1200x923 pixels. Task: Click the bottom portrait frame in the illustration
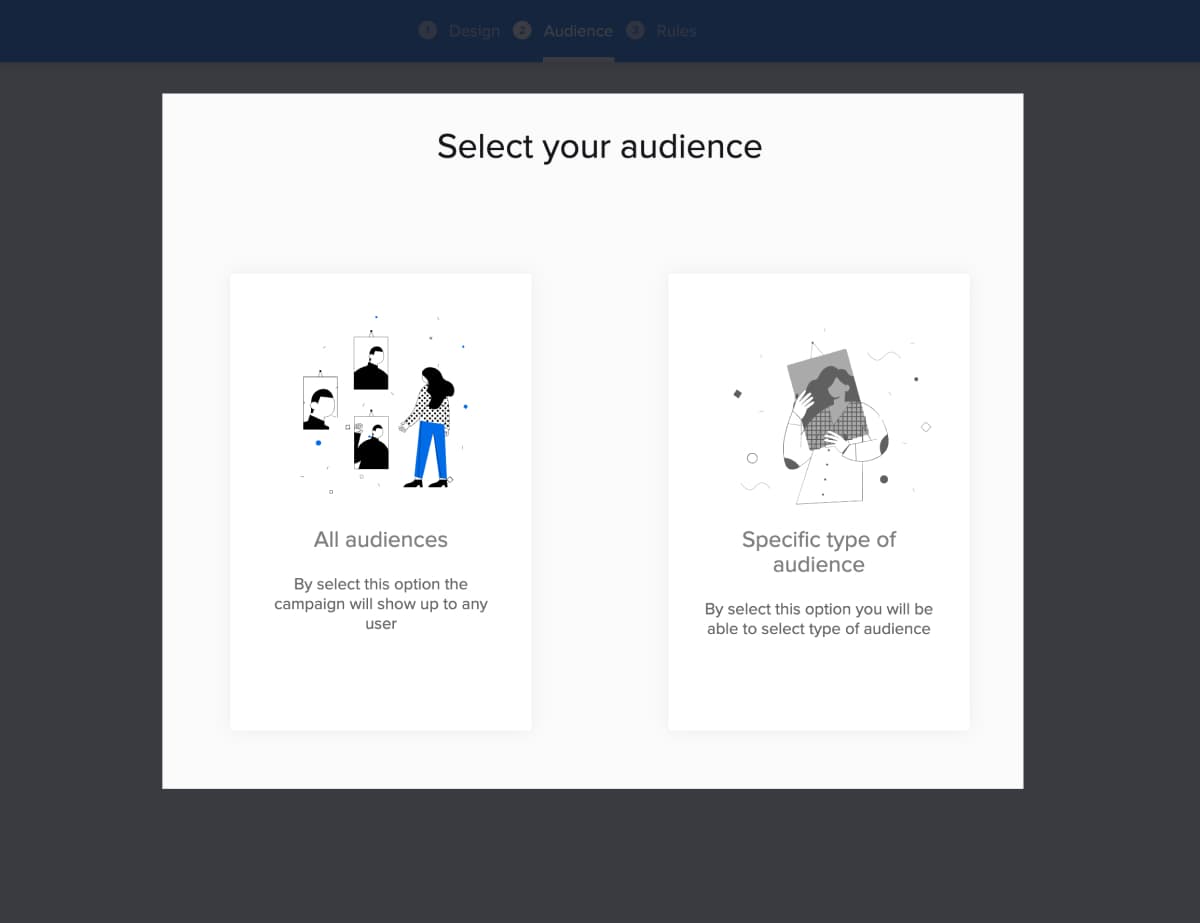(371, 443)
